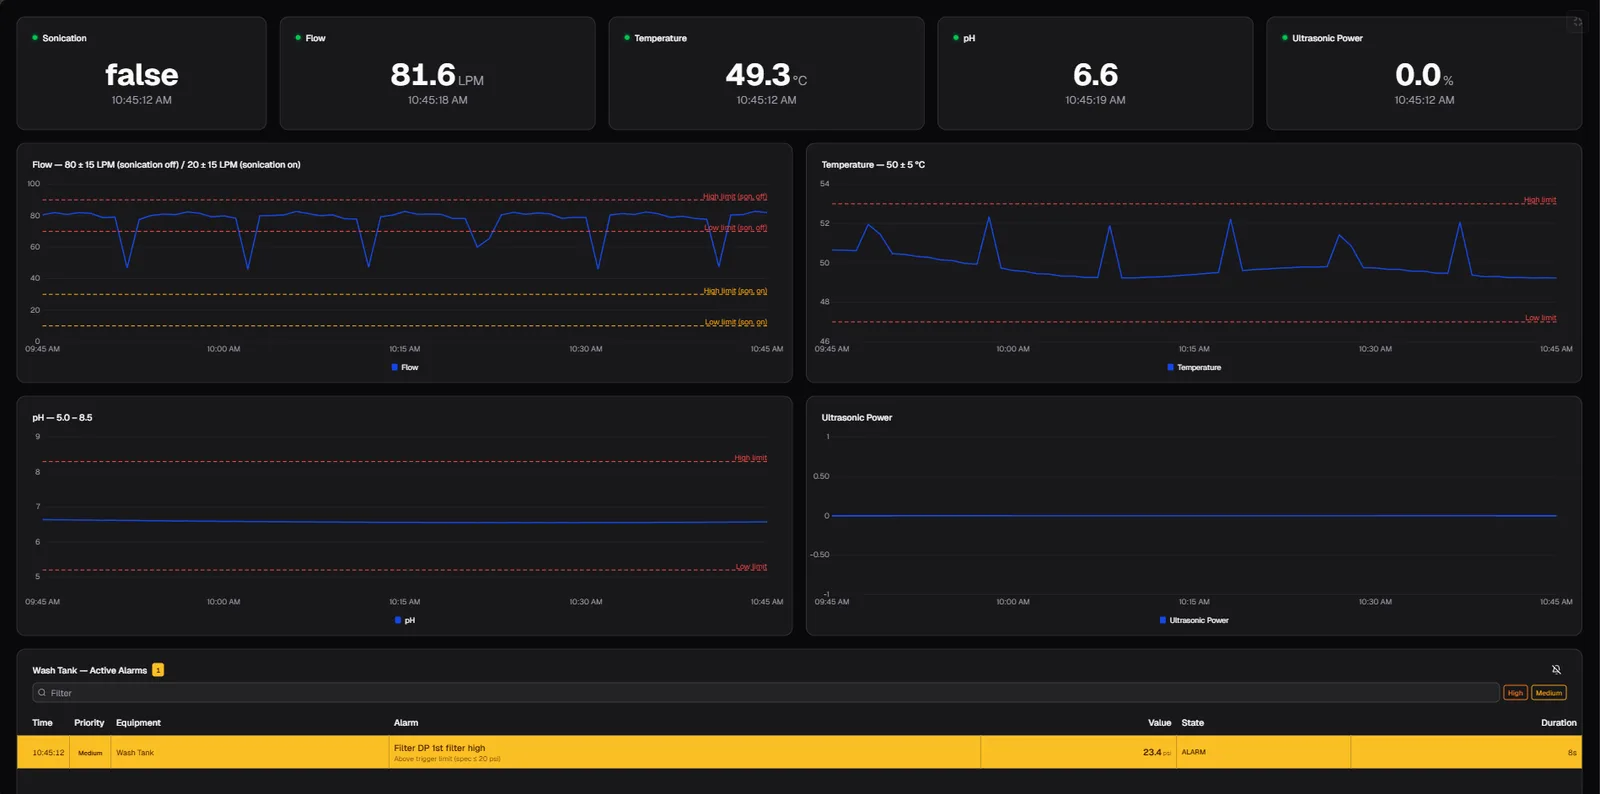Click the 'High limit (son. on)' label on flow chart

click(735, 291)
